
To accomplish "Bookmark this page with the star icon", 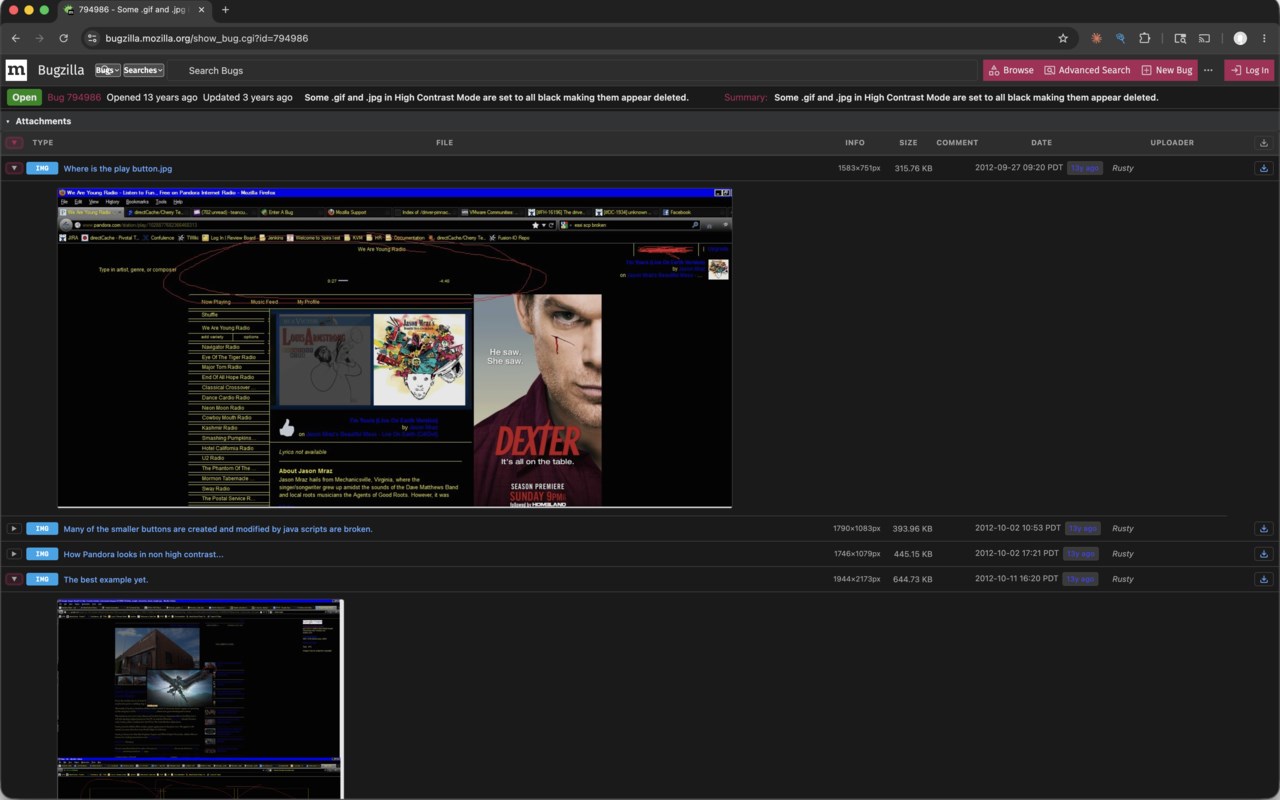I will pos(1063,38).
